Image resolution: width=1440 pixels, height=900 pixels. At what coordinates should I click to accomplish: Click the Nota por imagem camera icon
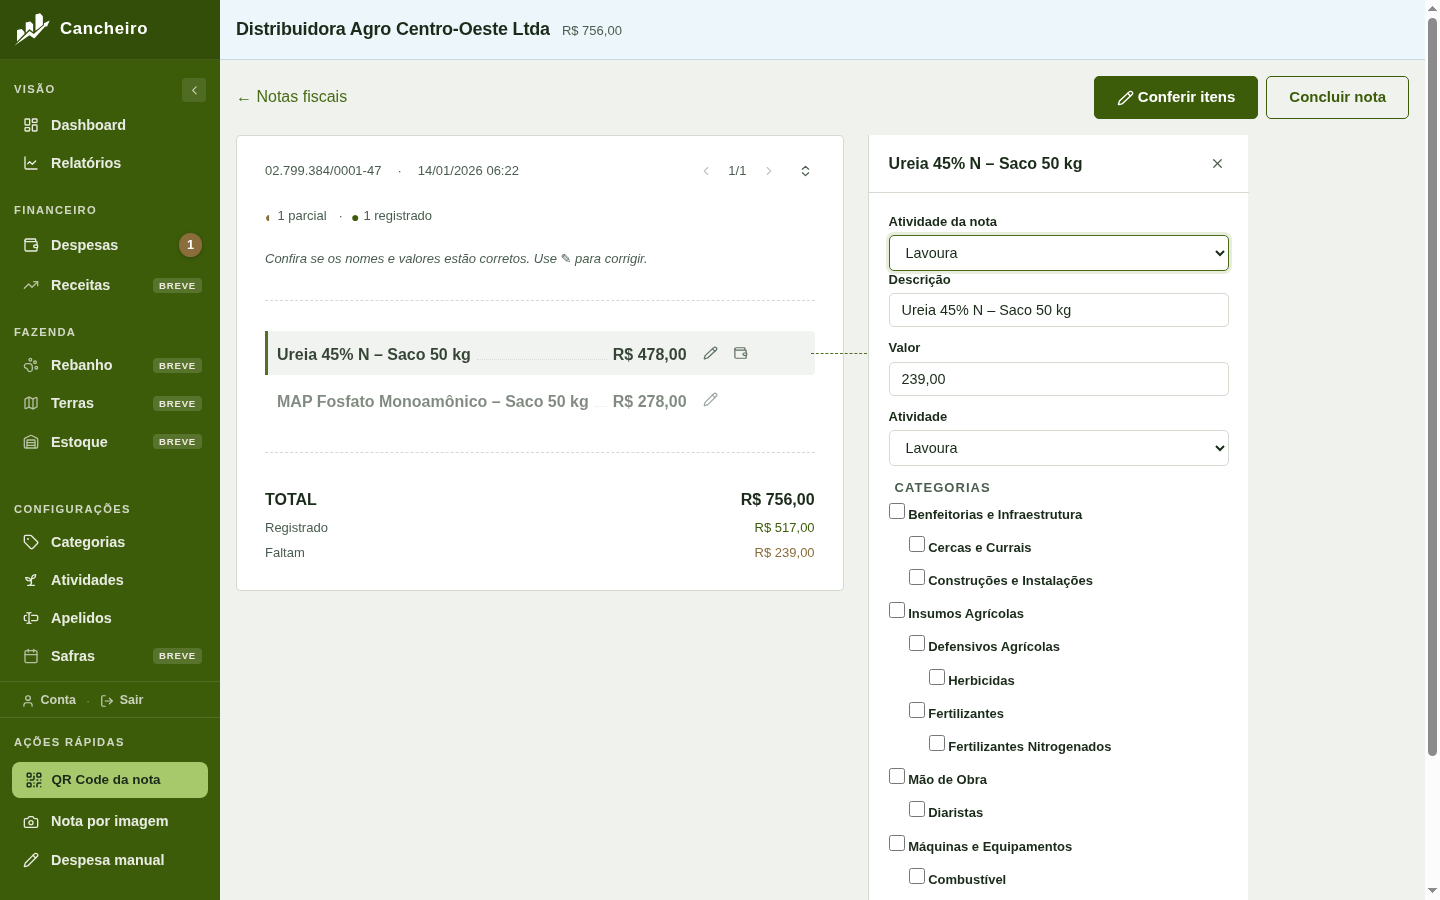coord(31,821)
